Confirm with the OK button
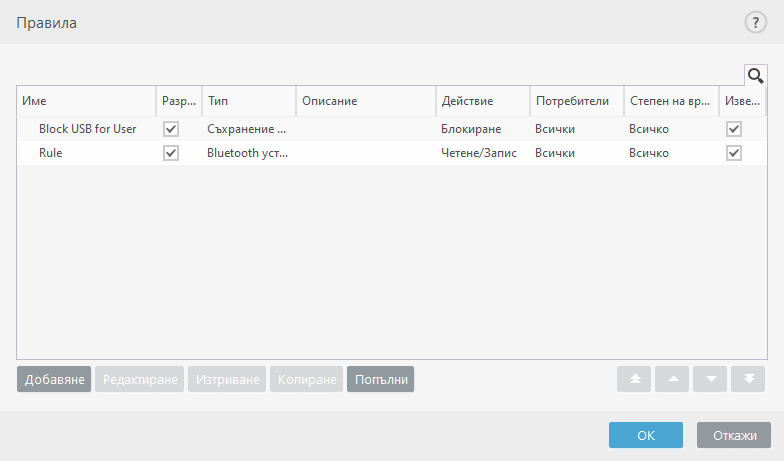Viewport: 784px width, 461px height. pos(646,435)
